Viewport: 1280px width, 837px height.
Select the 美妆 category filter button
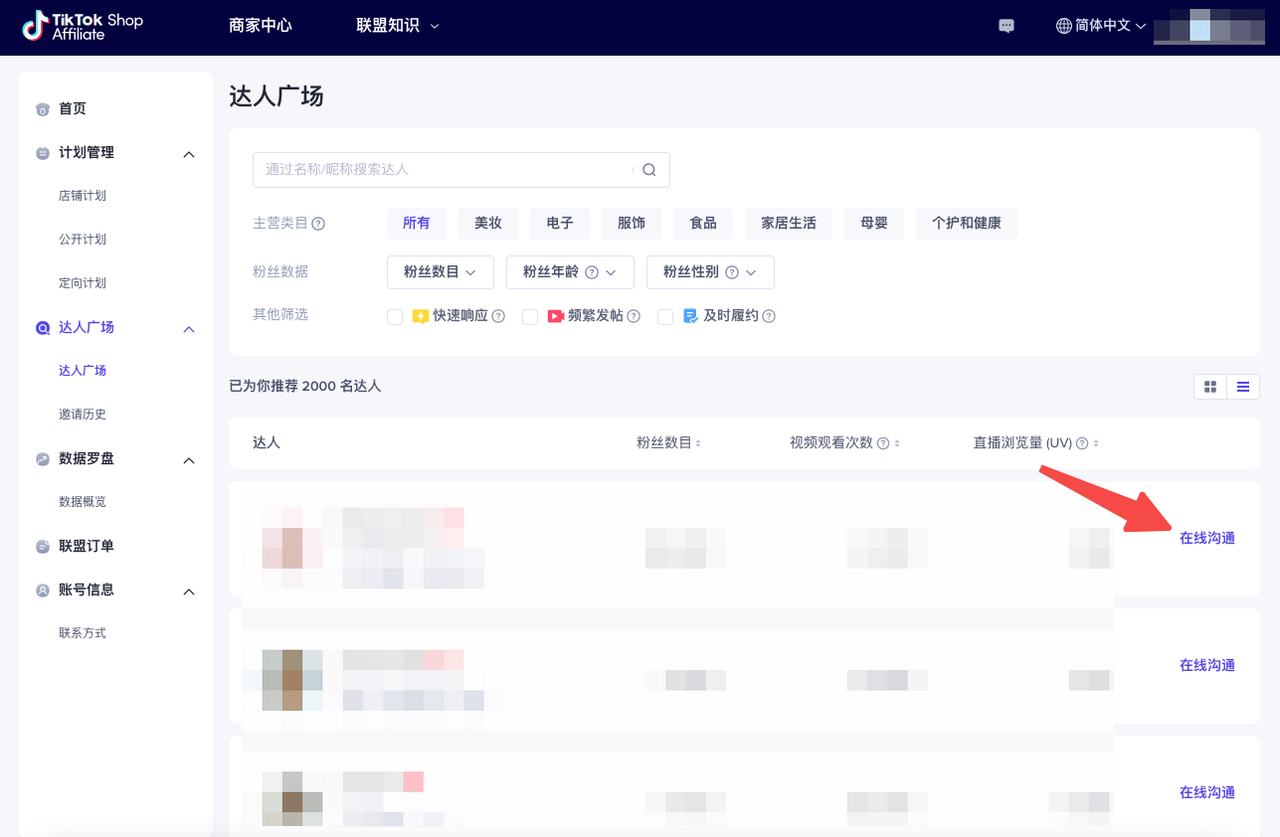tap(488, 223)
